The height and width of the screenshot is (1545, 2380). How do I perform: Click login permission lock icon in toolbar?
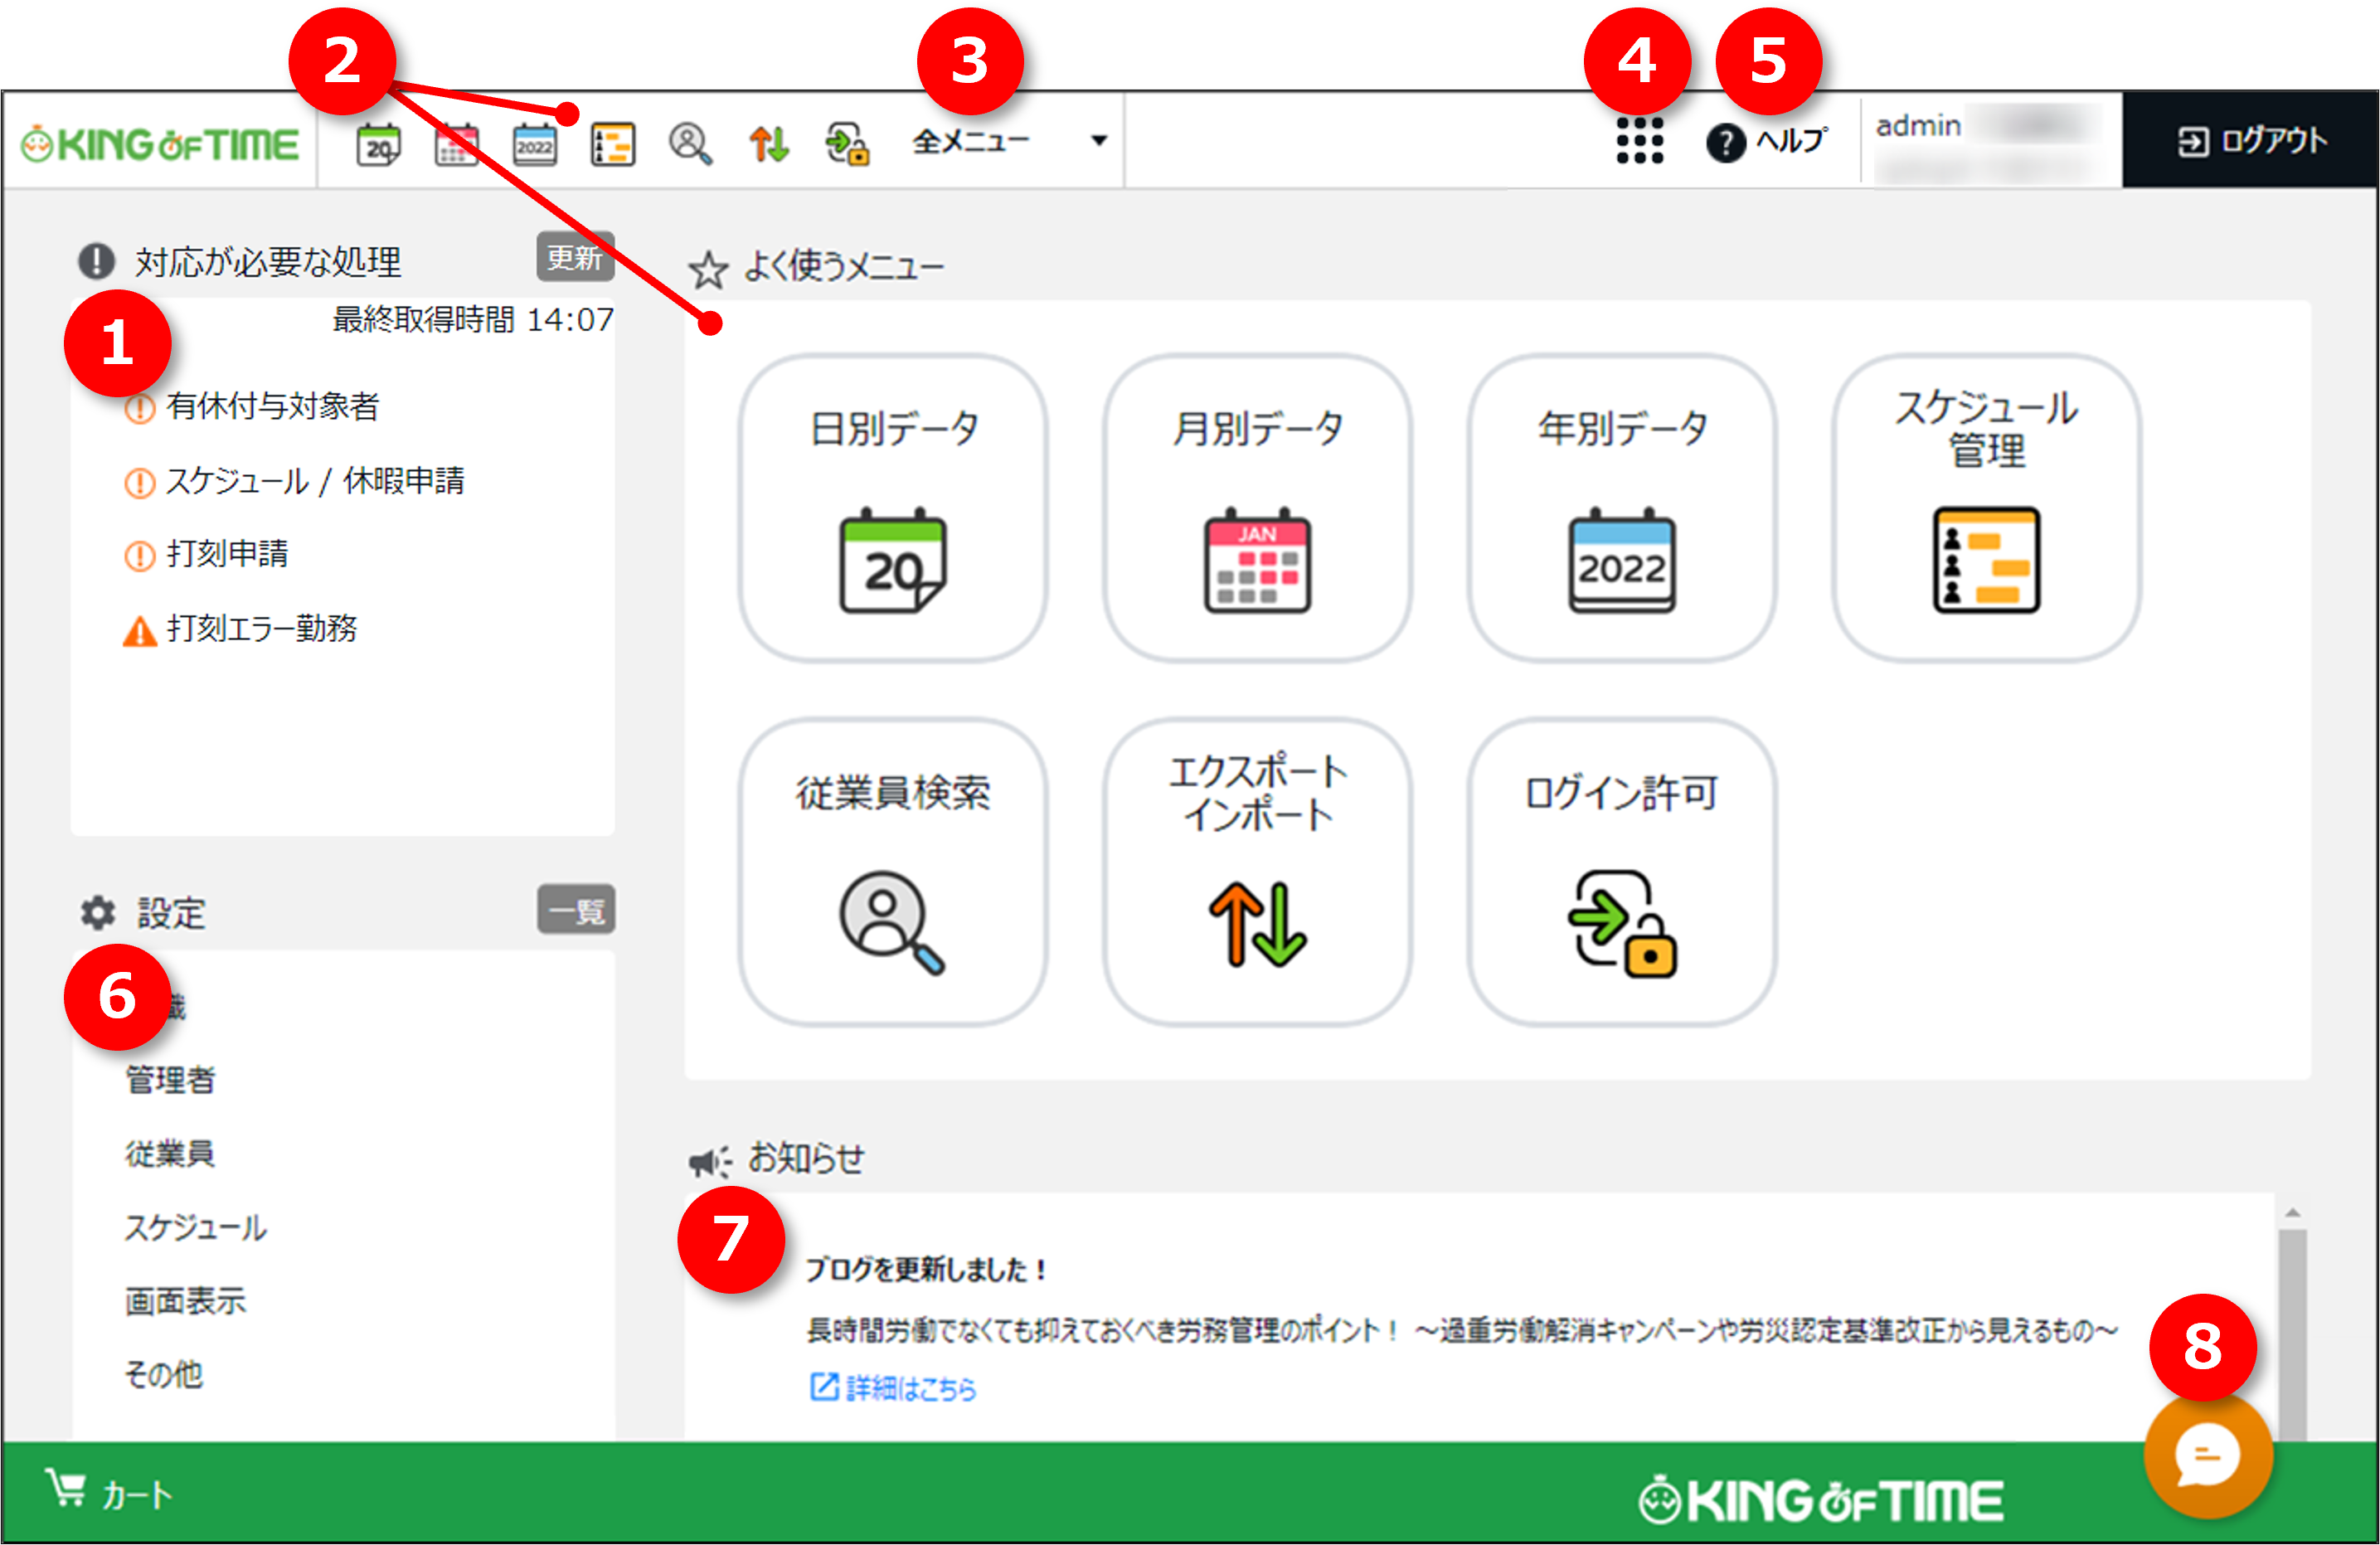click(x=847, y=144)
